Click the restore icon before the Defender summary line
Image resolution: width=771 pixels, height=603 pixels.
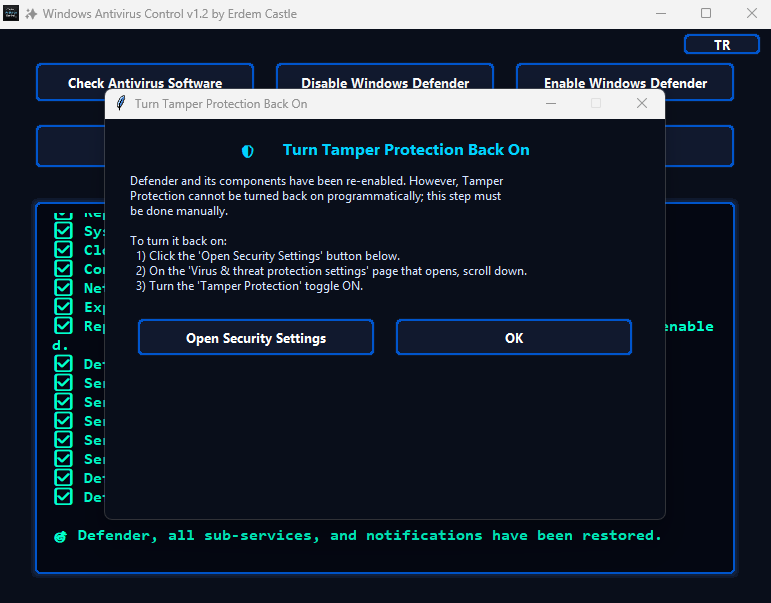[x=60, y=537]
